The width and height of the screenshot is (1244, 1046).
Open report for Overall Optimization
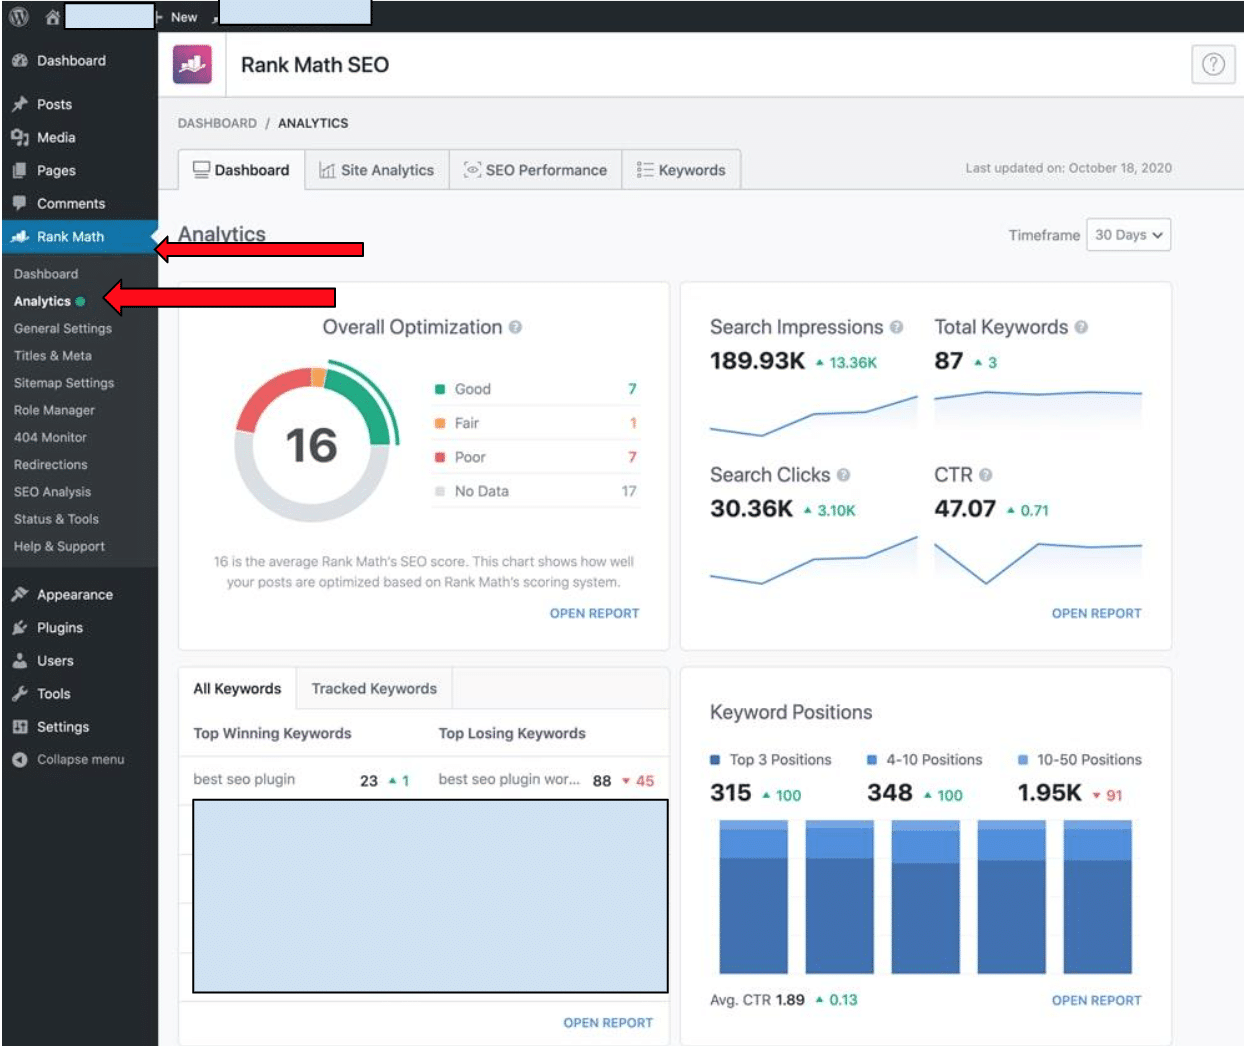tap(594, 613)
